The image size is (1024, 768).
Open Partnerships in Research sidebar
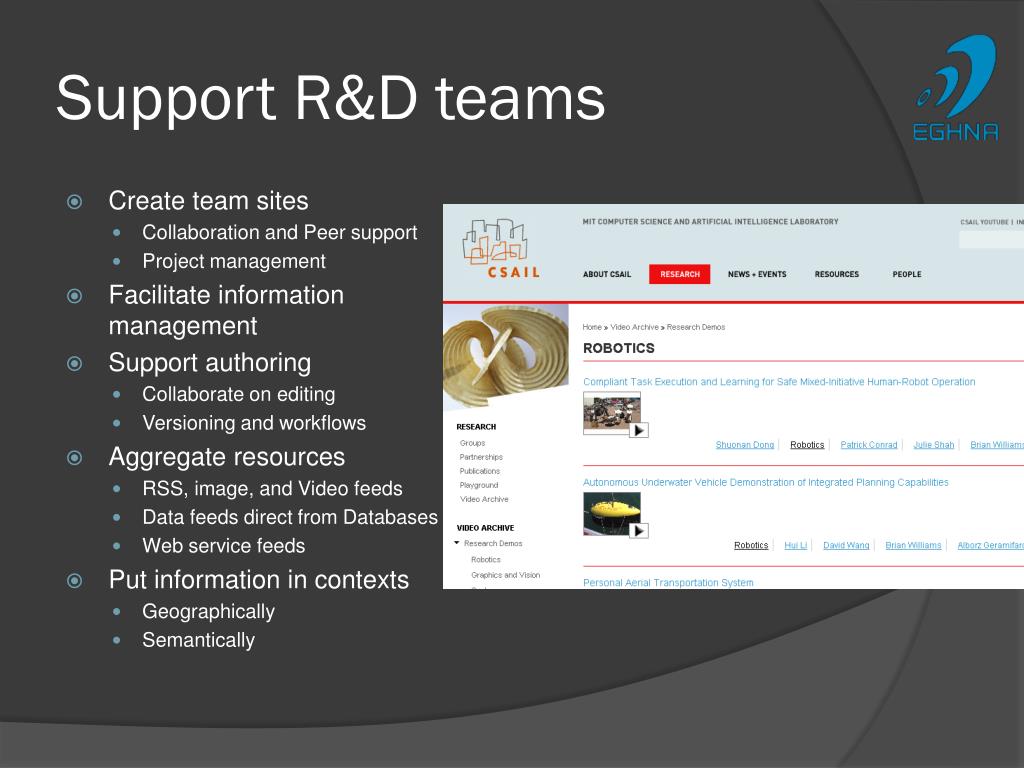[481, 457]
